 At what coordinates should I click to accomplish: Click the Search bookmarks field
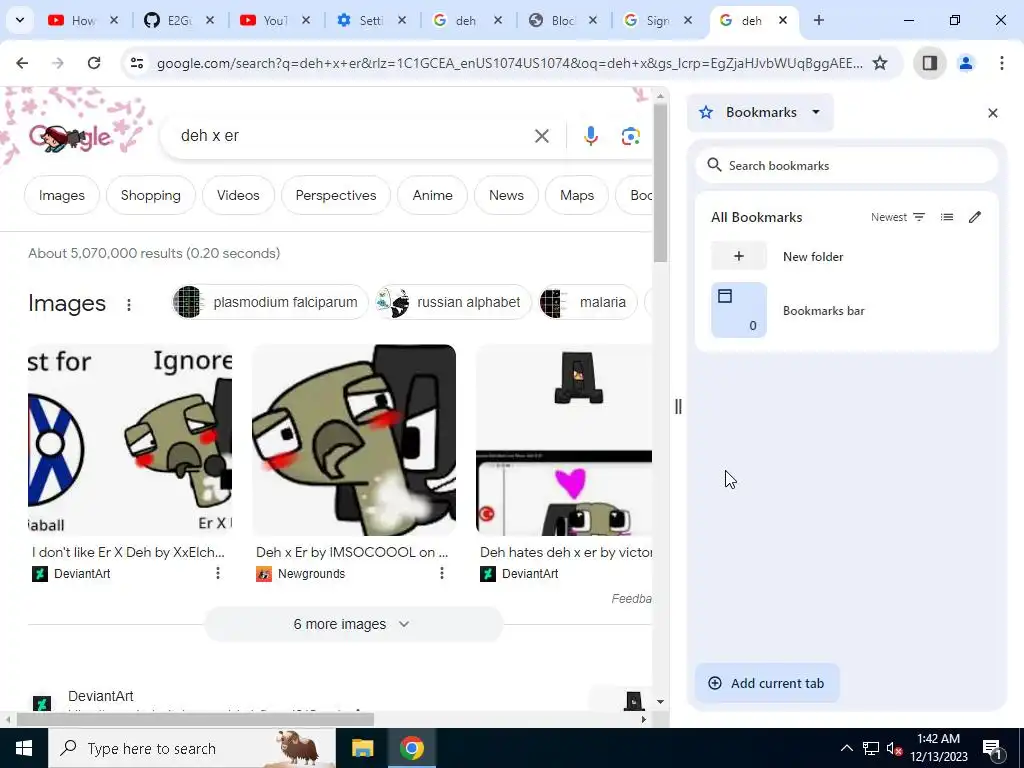click(x=847, y=166)
